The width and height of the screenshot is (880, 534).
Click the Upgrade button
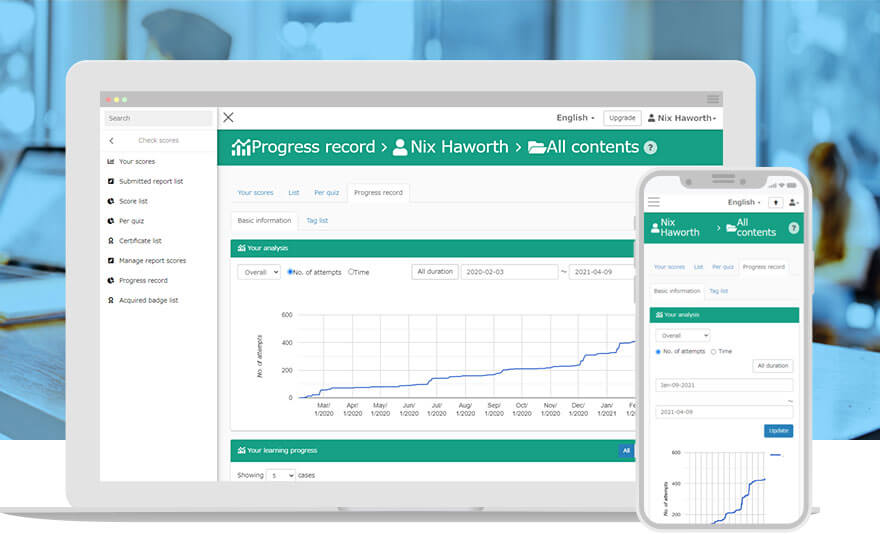pyautogui.click(x=622, y=118)
